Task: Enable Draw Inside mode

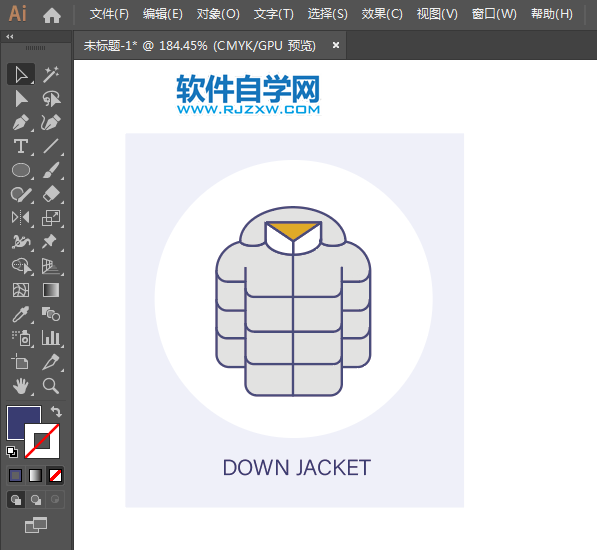Action: 55,500
